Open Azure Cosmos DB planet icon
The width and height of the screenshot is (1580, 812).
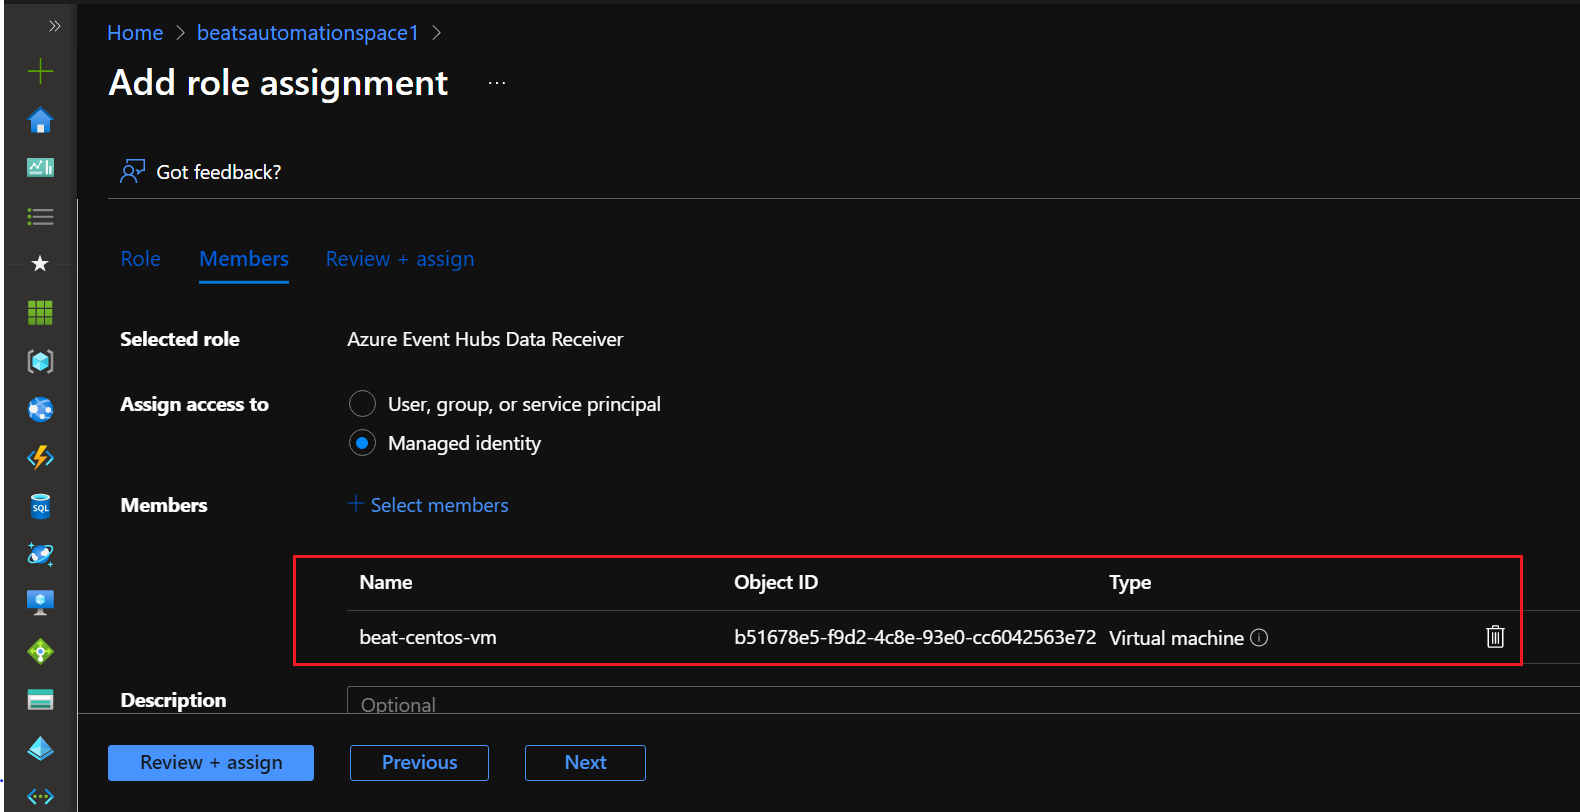(x=40, y=554)
